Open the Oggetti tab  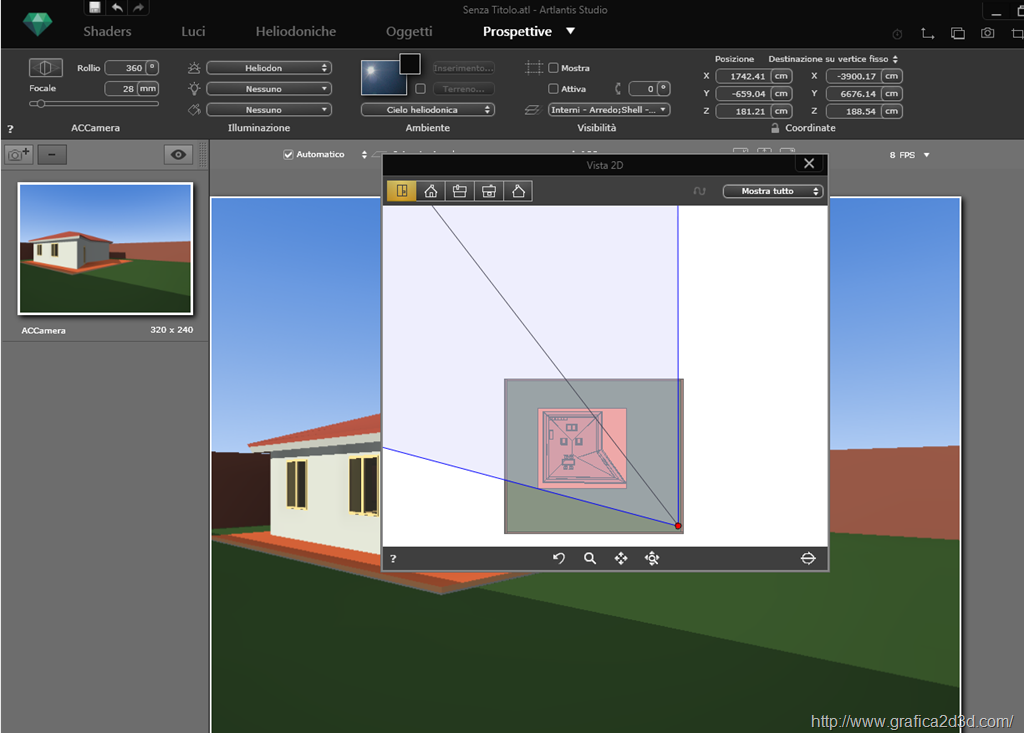(409, 32)
